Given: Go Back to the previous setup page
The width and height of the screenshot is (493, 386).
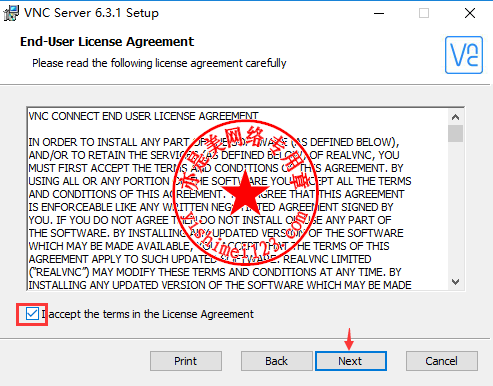Looking at the screenshot, I should coord(276,361).
